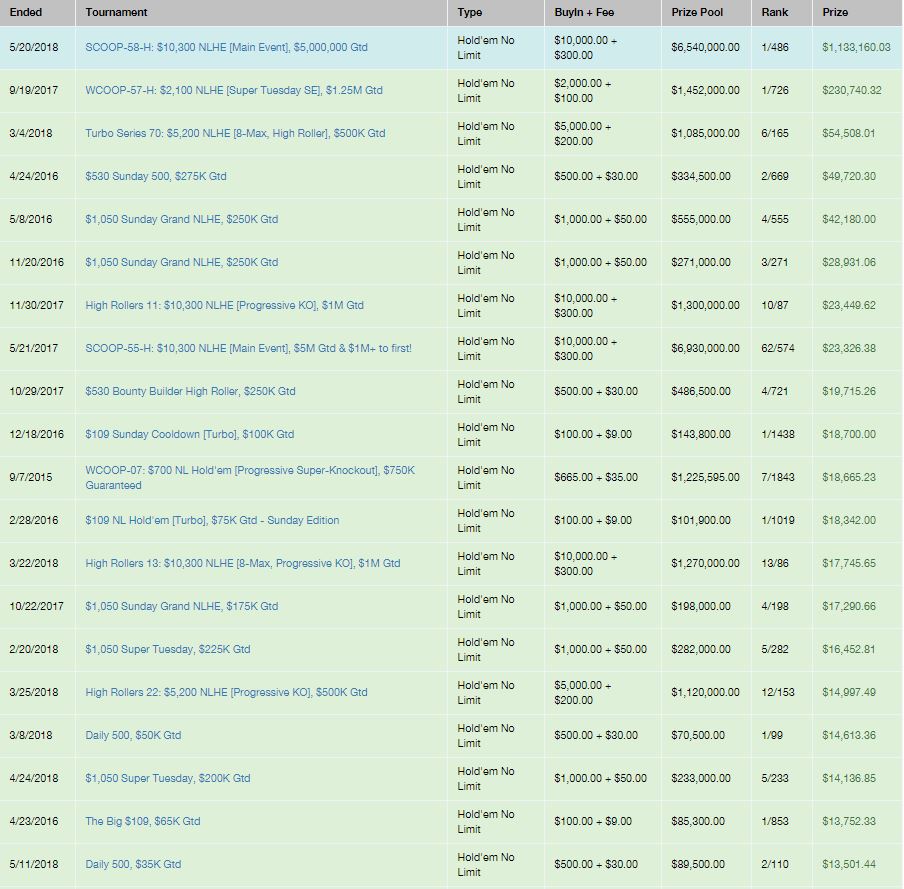Open $530 Sunday 500 $275K Gtd link

[x=156, y=176]
